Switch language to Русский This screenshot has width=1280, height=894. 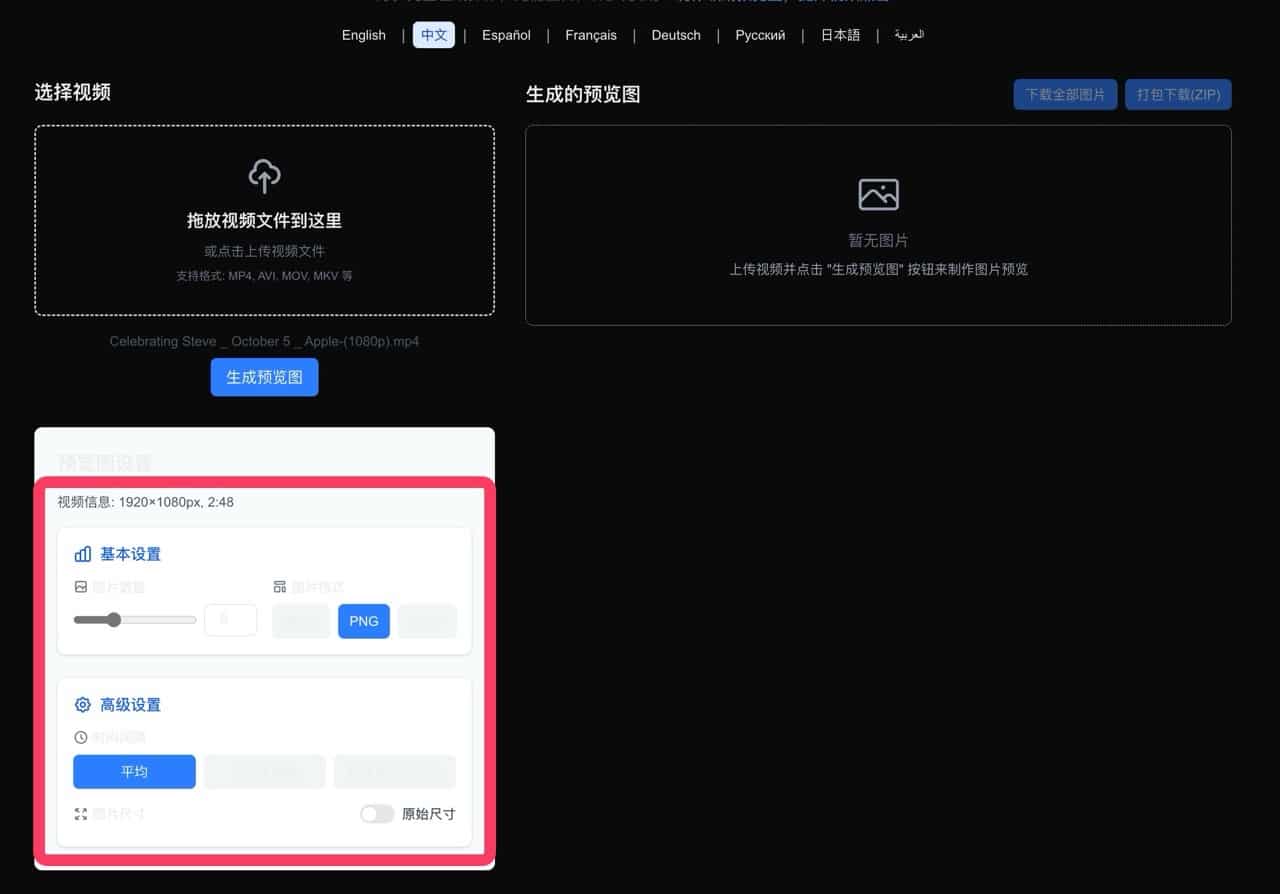click(760, 35)
